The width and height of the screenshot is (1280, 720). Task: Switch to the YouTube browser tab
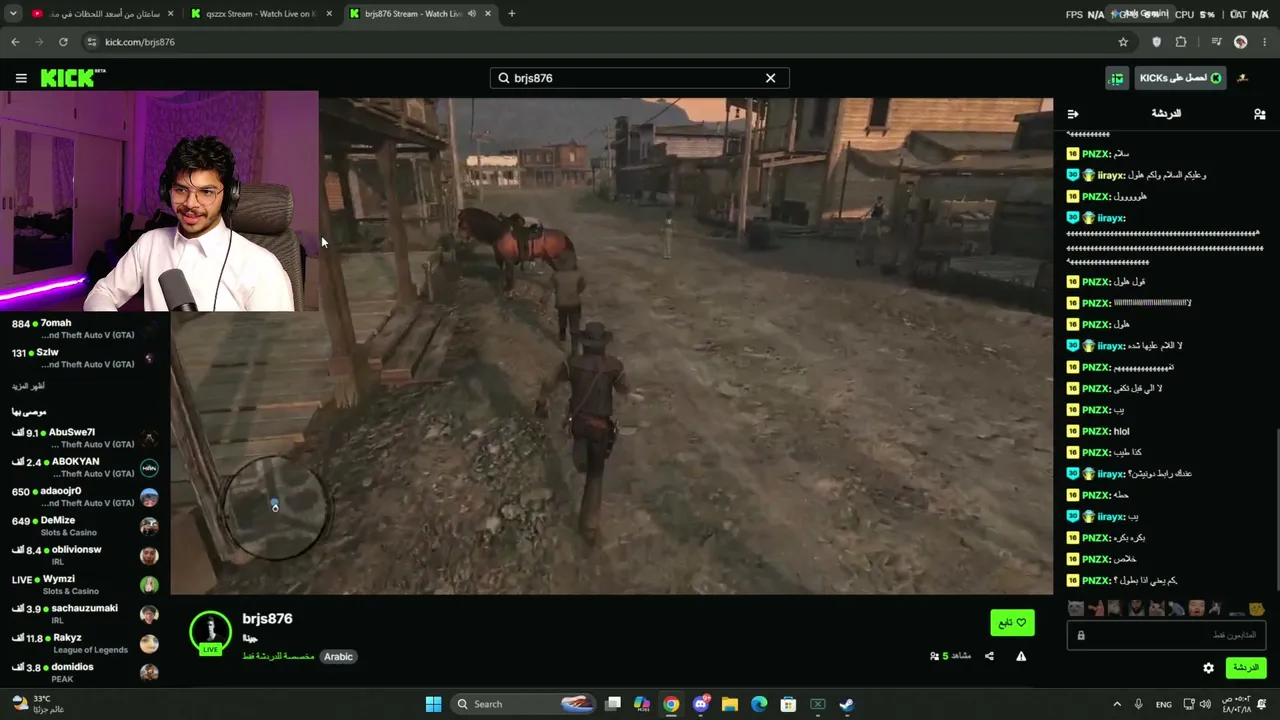(x=101, y=14)
